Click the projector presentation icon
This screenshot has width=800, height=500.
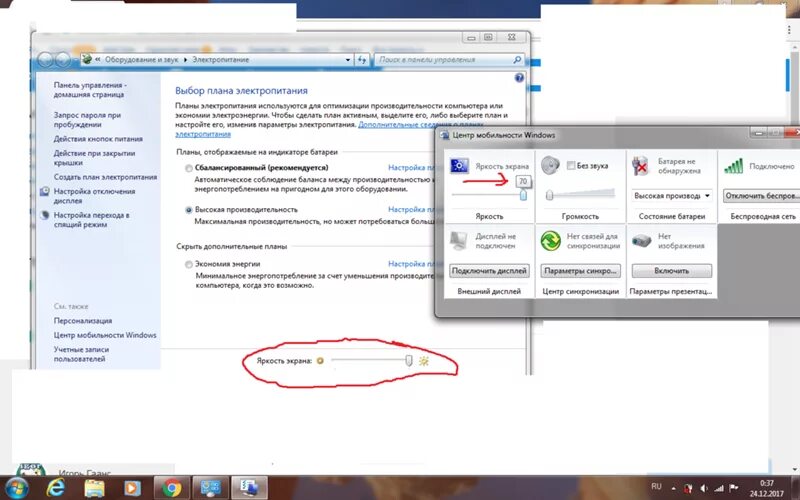click(642, 241)
